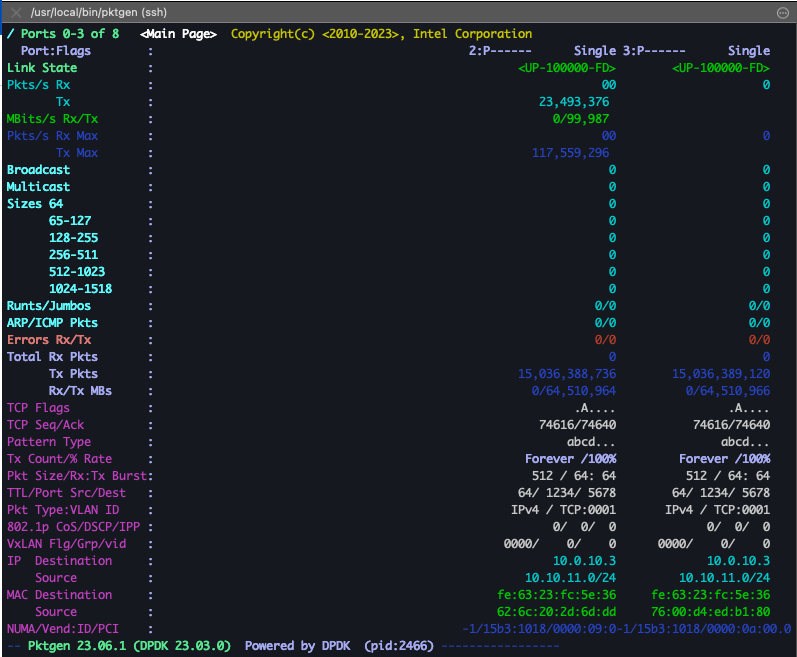797x657 pixels.
Task: Select port 2 'IPv4 / TCP:0001' value
Action: [563, 510]
